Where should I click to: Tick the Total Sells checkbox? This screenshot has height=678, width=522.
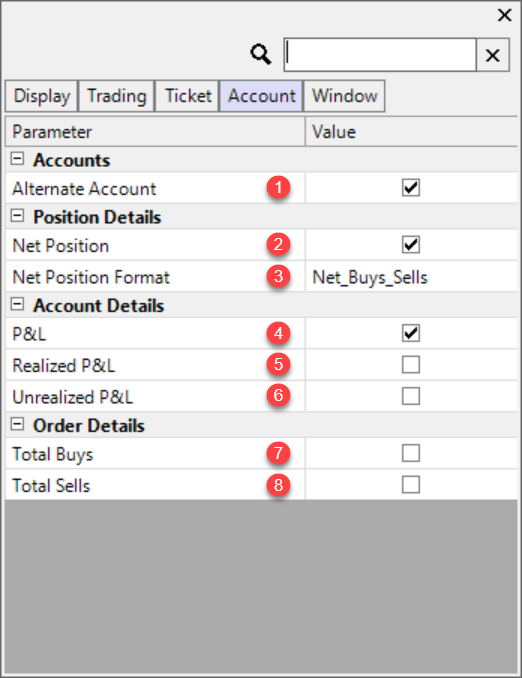pyautogui.click(x=410, y=485)
